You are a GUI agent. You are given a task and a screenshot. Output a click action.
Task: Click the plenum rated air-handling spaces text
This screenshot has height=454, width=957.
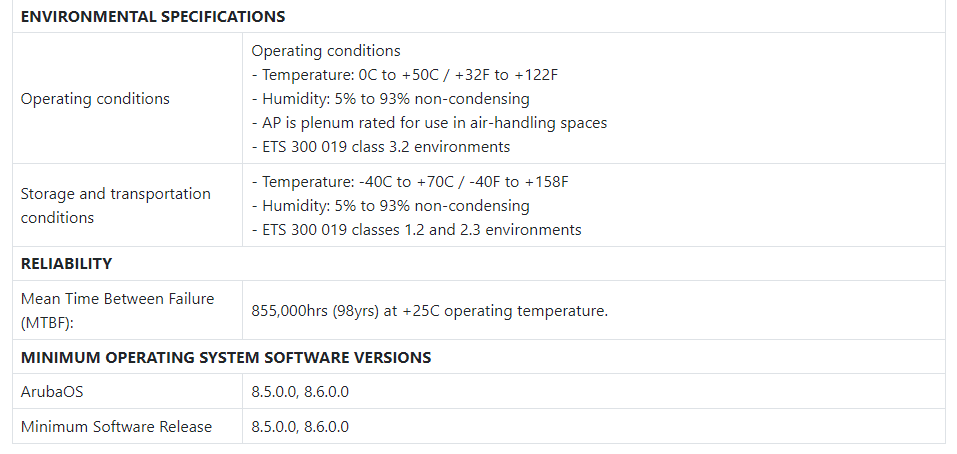coord(429,123)
